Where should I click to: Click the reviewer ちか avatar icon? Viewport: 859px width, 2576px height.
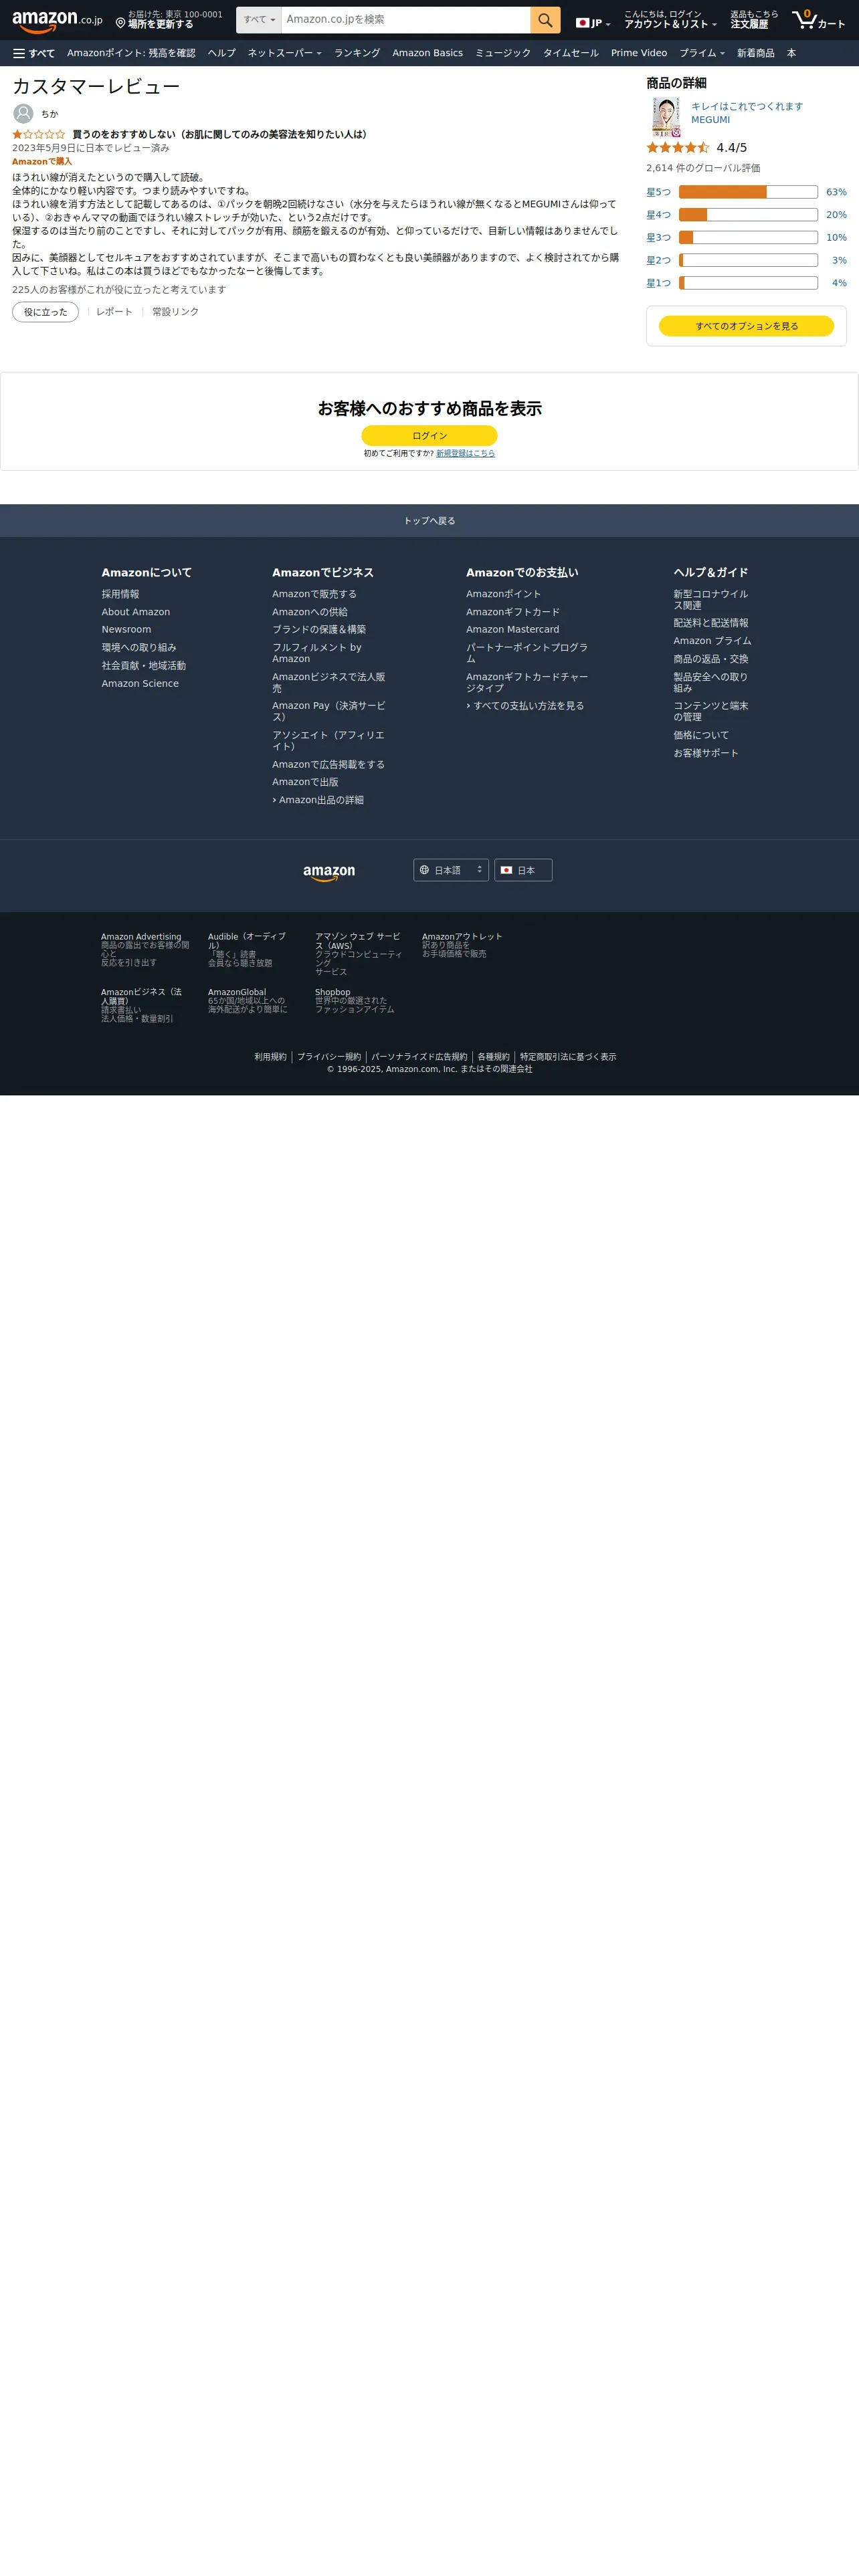[23, 114]
